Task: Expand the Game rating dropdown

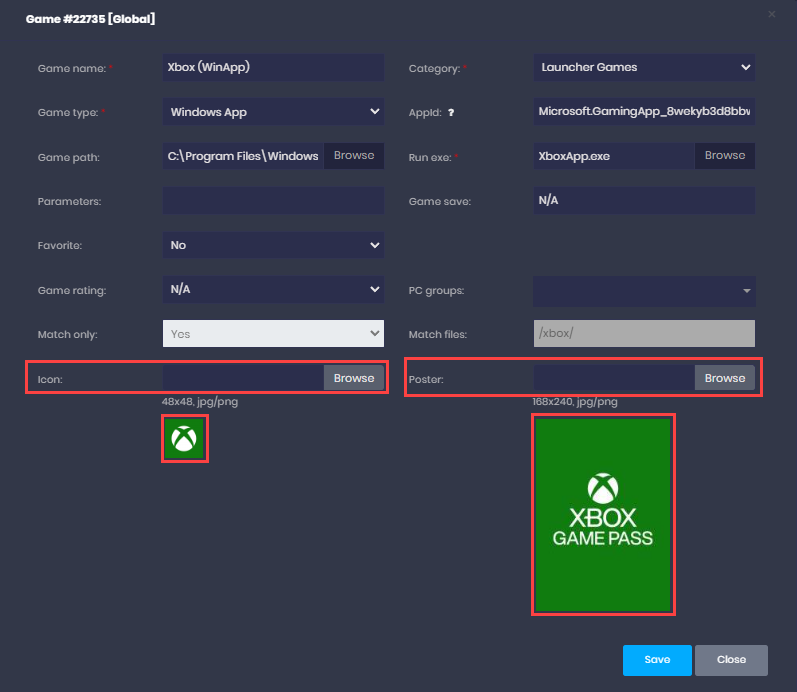Action: point(273,289)
